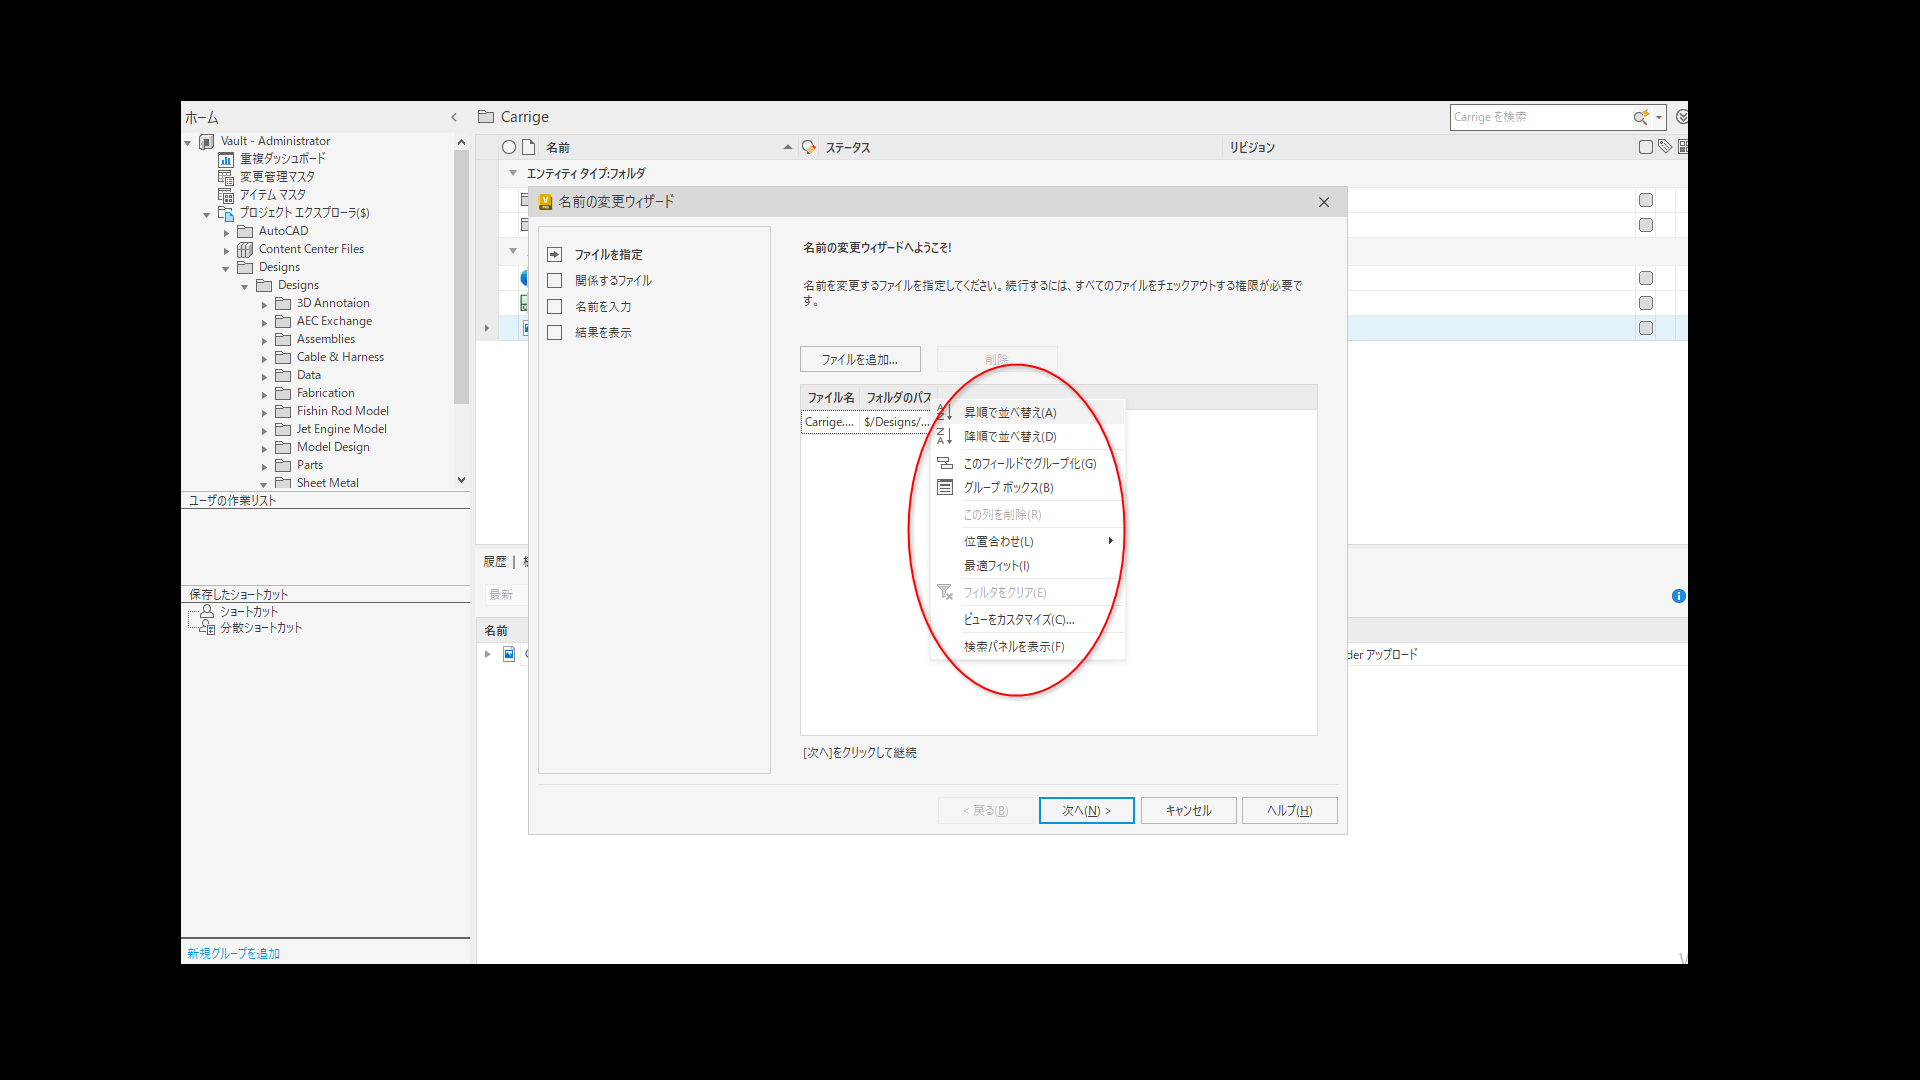The height and width of the screenshot is (1080, 1920).
Task: Collapse the プロジェクト エクスプローラ($) tree node
Action: (207, 214)
